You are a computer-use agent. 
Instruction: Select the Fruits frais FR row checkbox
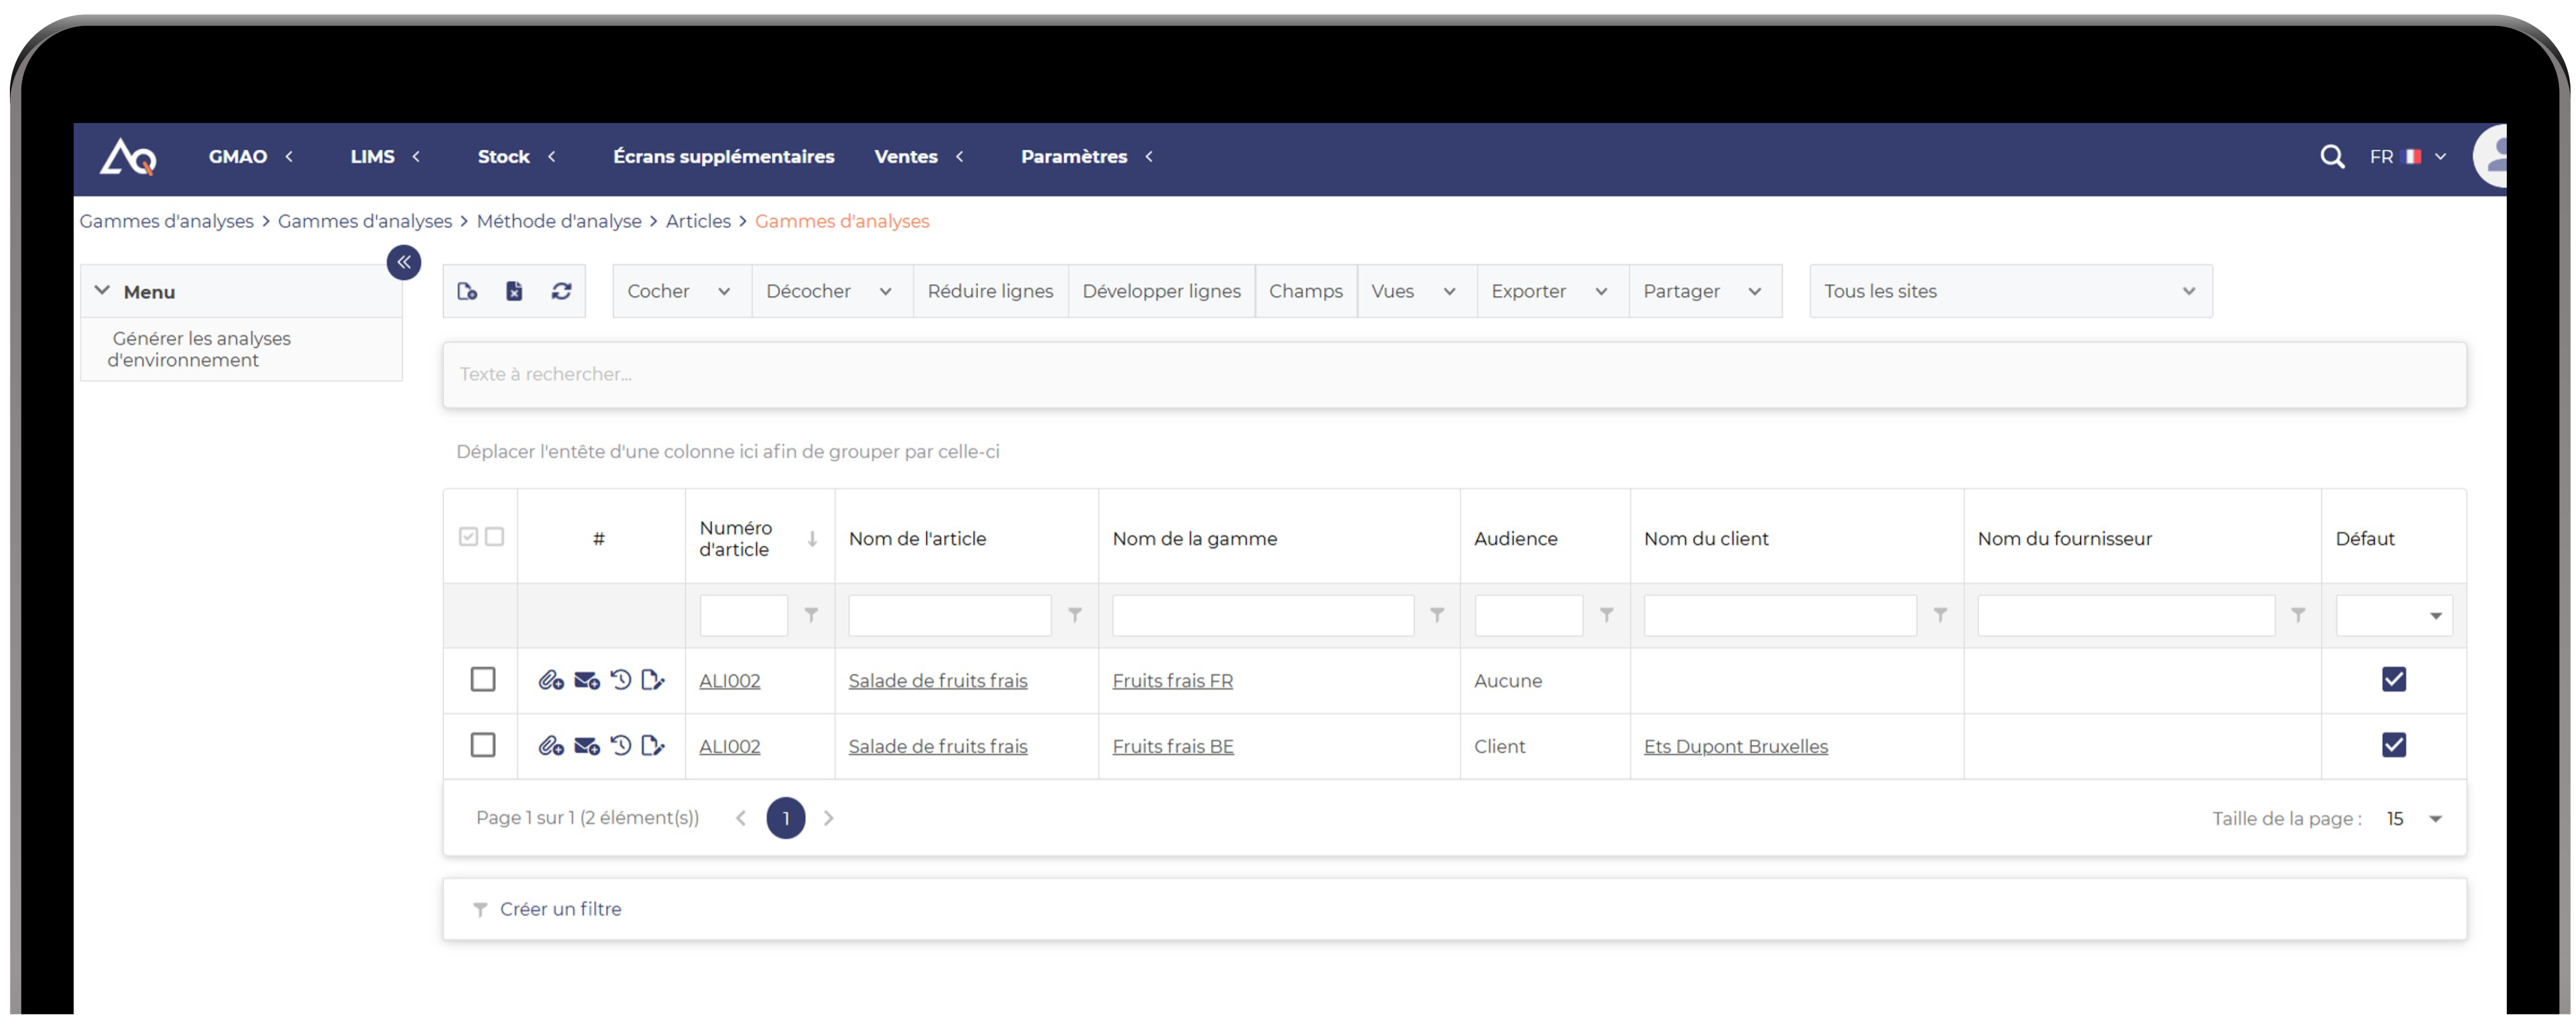tap(483, 680)
